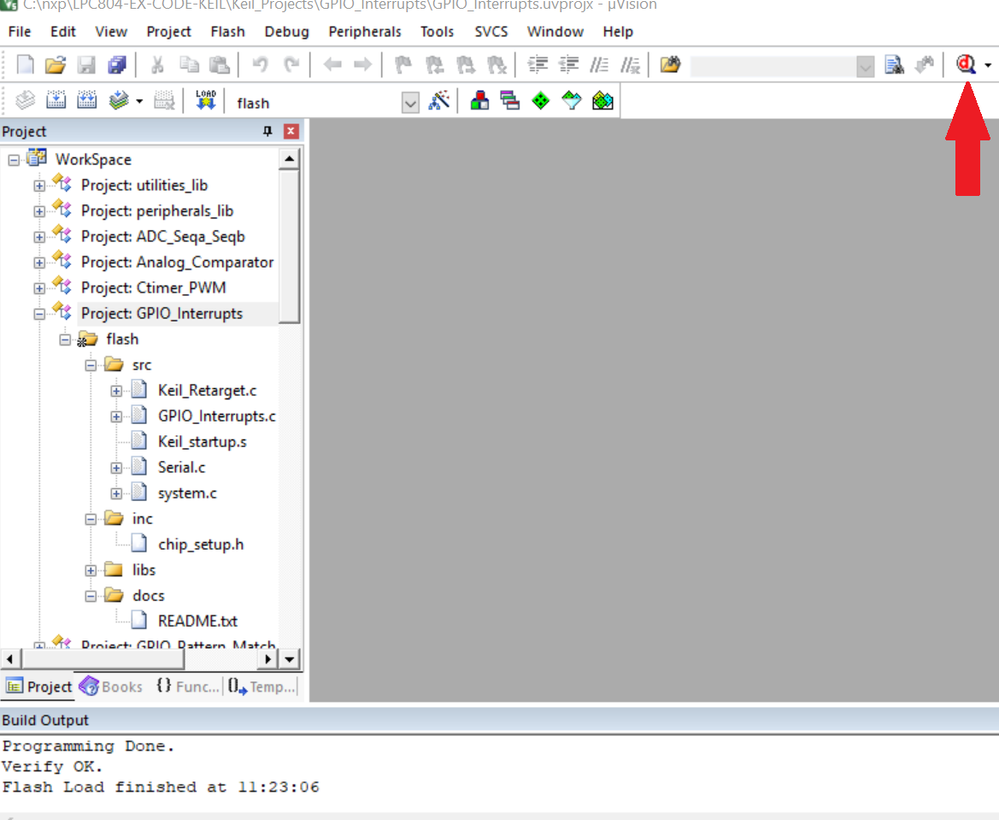Switch to the Books tab

point(110,686)
